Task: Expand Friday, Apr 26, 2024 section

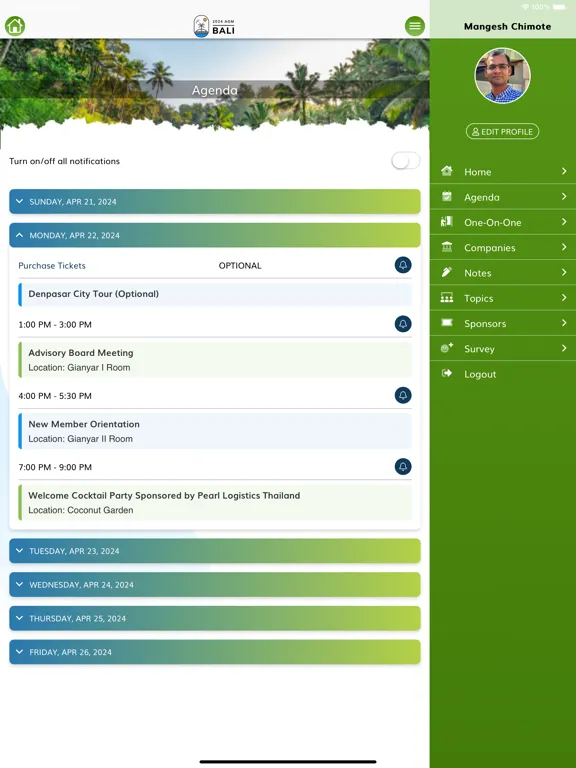Action: pos(215,652)
